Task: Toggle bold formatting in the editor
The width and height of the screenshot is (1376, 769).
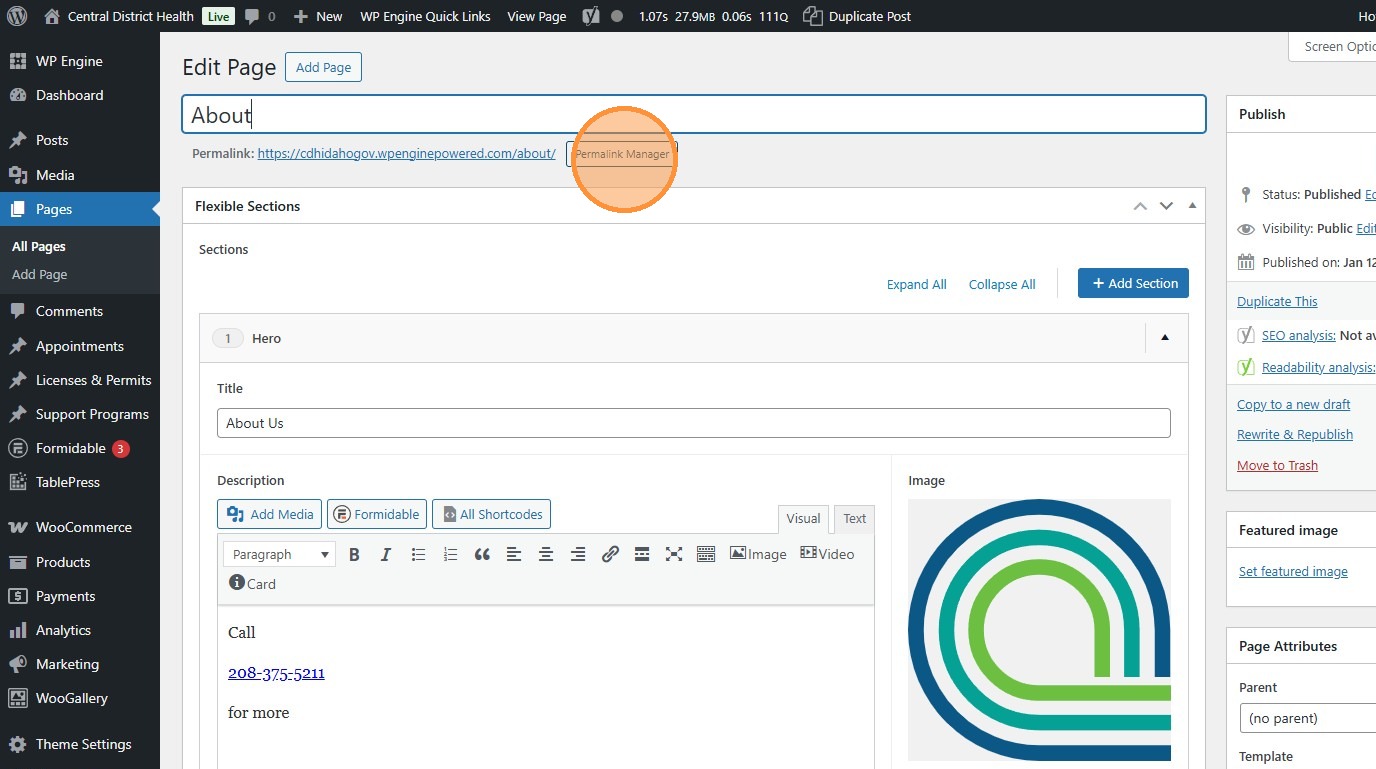Action: [354, 554]
